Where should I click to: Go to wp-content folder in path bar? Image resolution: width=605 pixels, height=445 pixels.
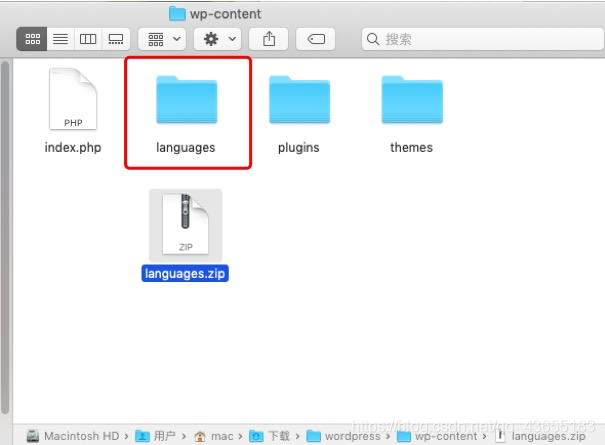(x=437, y=436)
